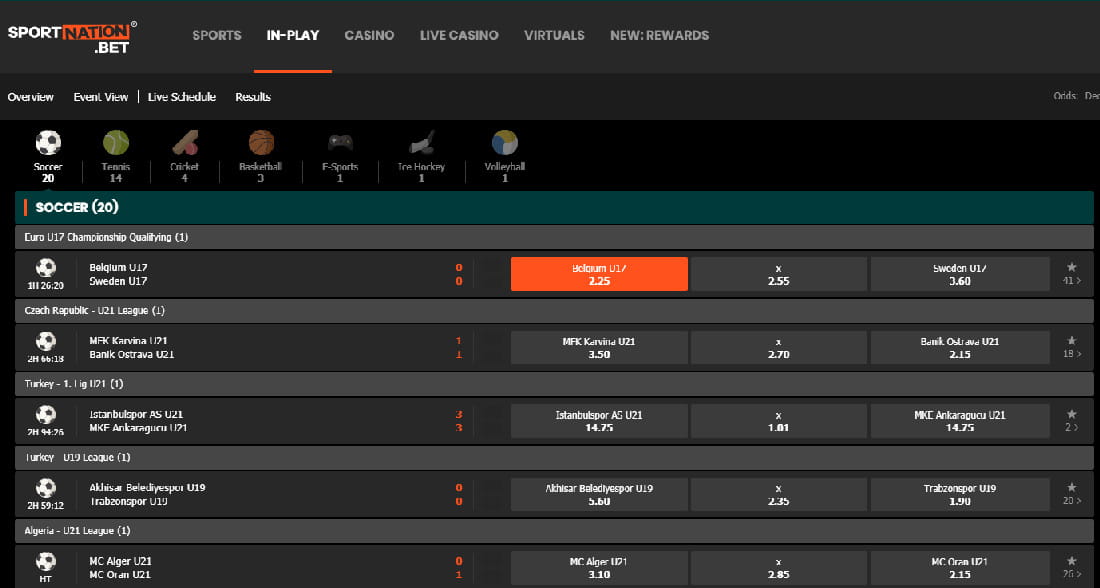Select Sweden U17 odds 3.60
The width and height of the screenshot is (1100, 588).
[960, 274]
